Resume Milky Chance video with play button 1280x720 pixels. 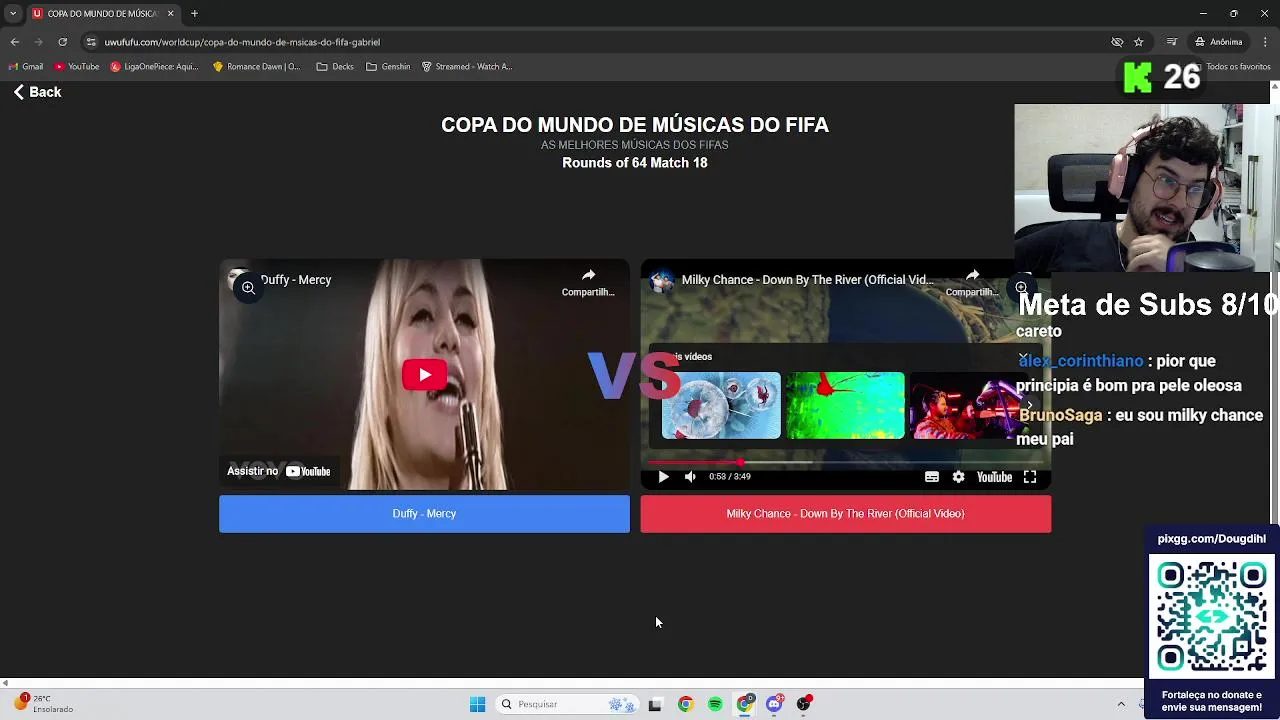tap(663, 477)
